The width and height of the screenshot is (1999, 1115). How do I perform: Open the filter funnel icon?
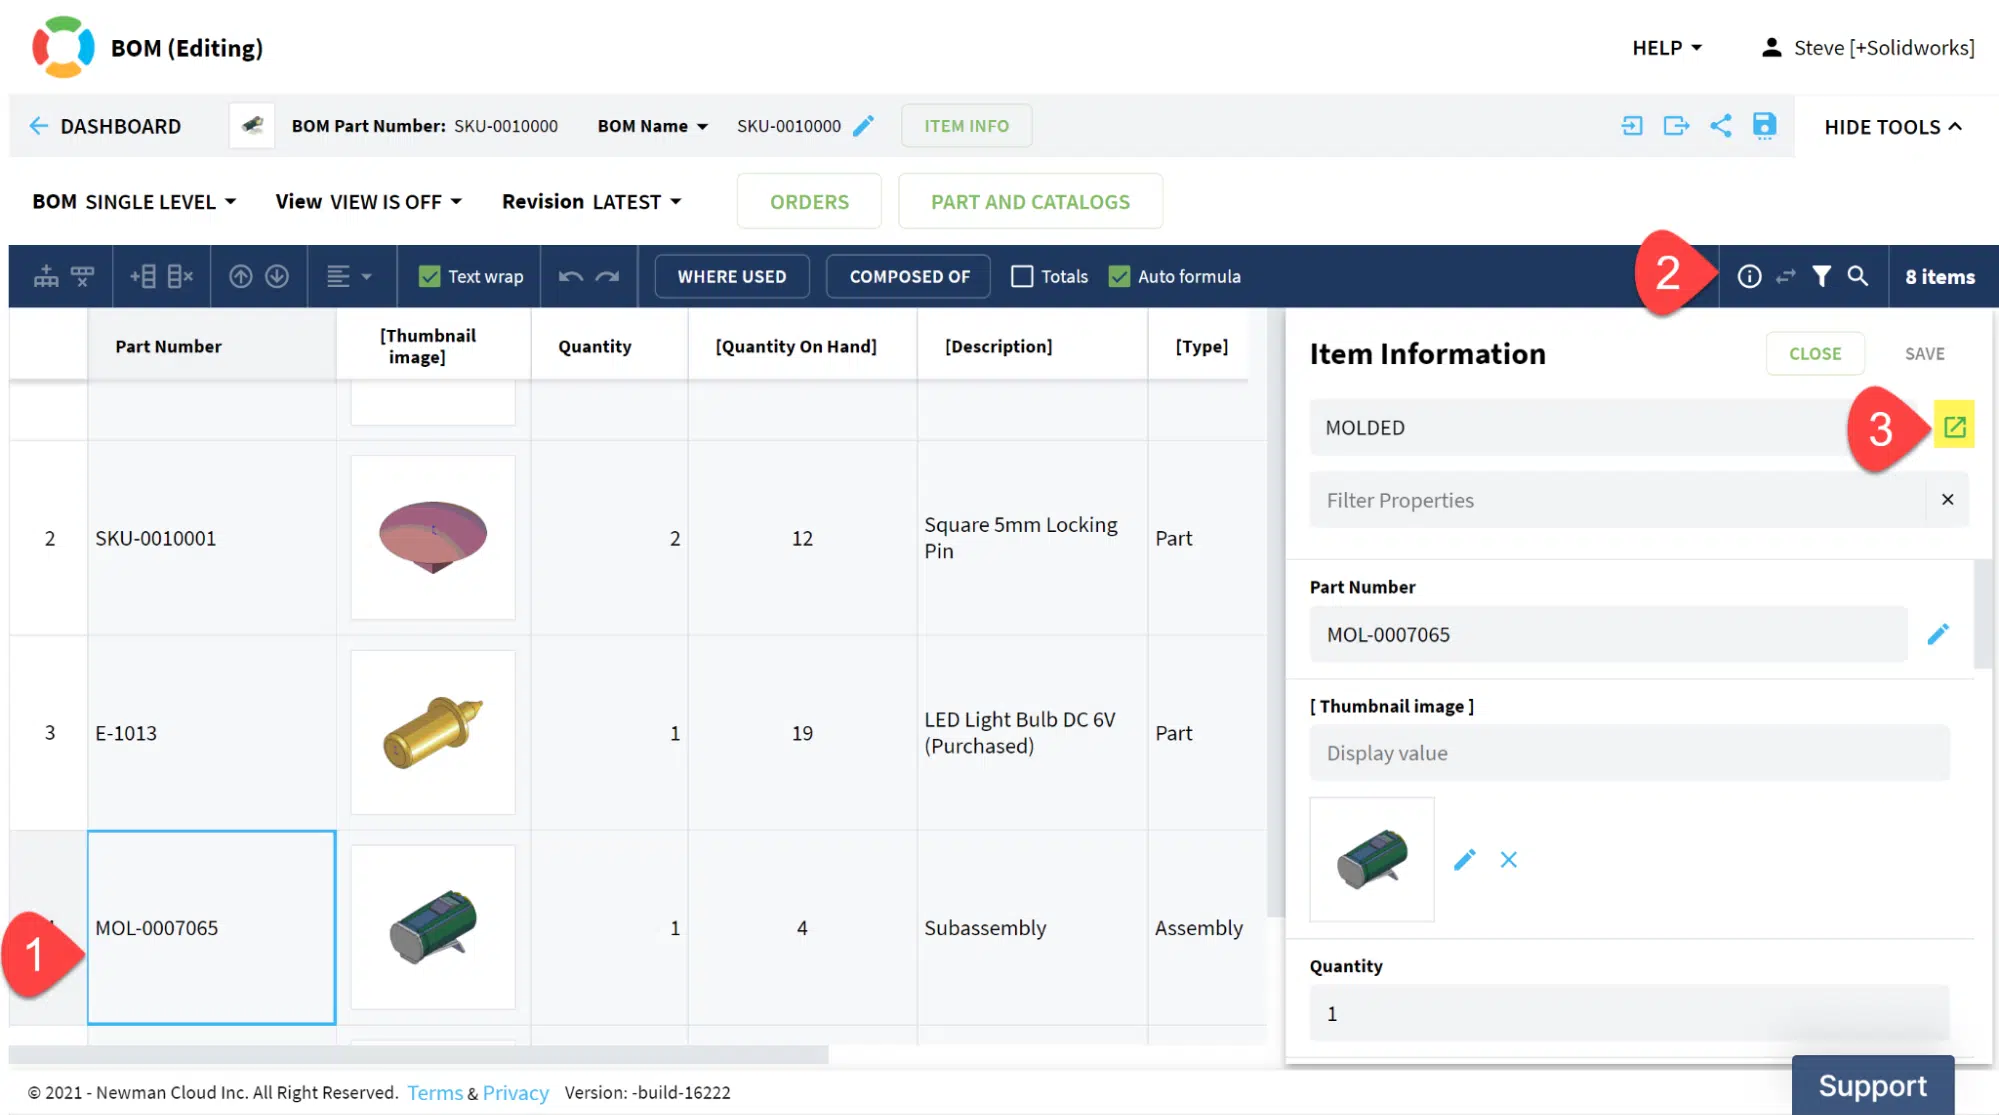pos(1822,276)
